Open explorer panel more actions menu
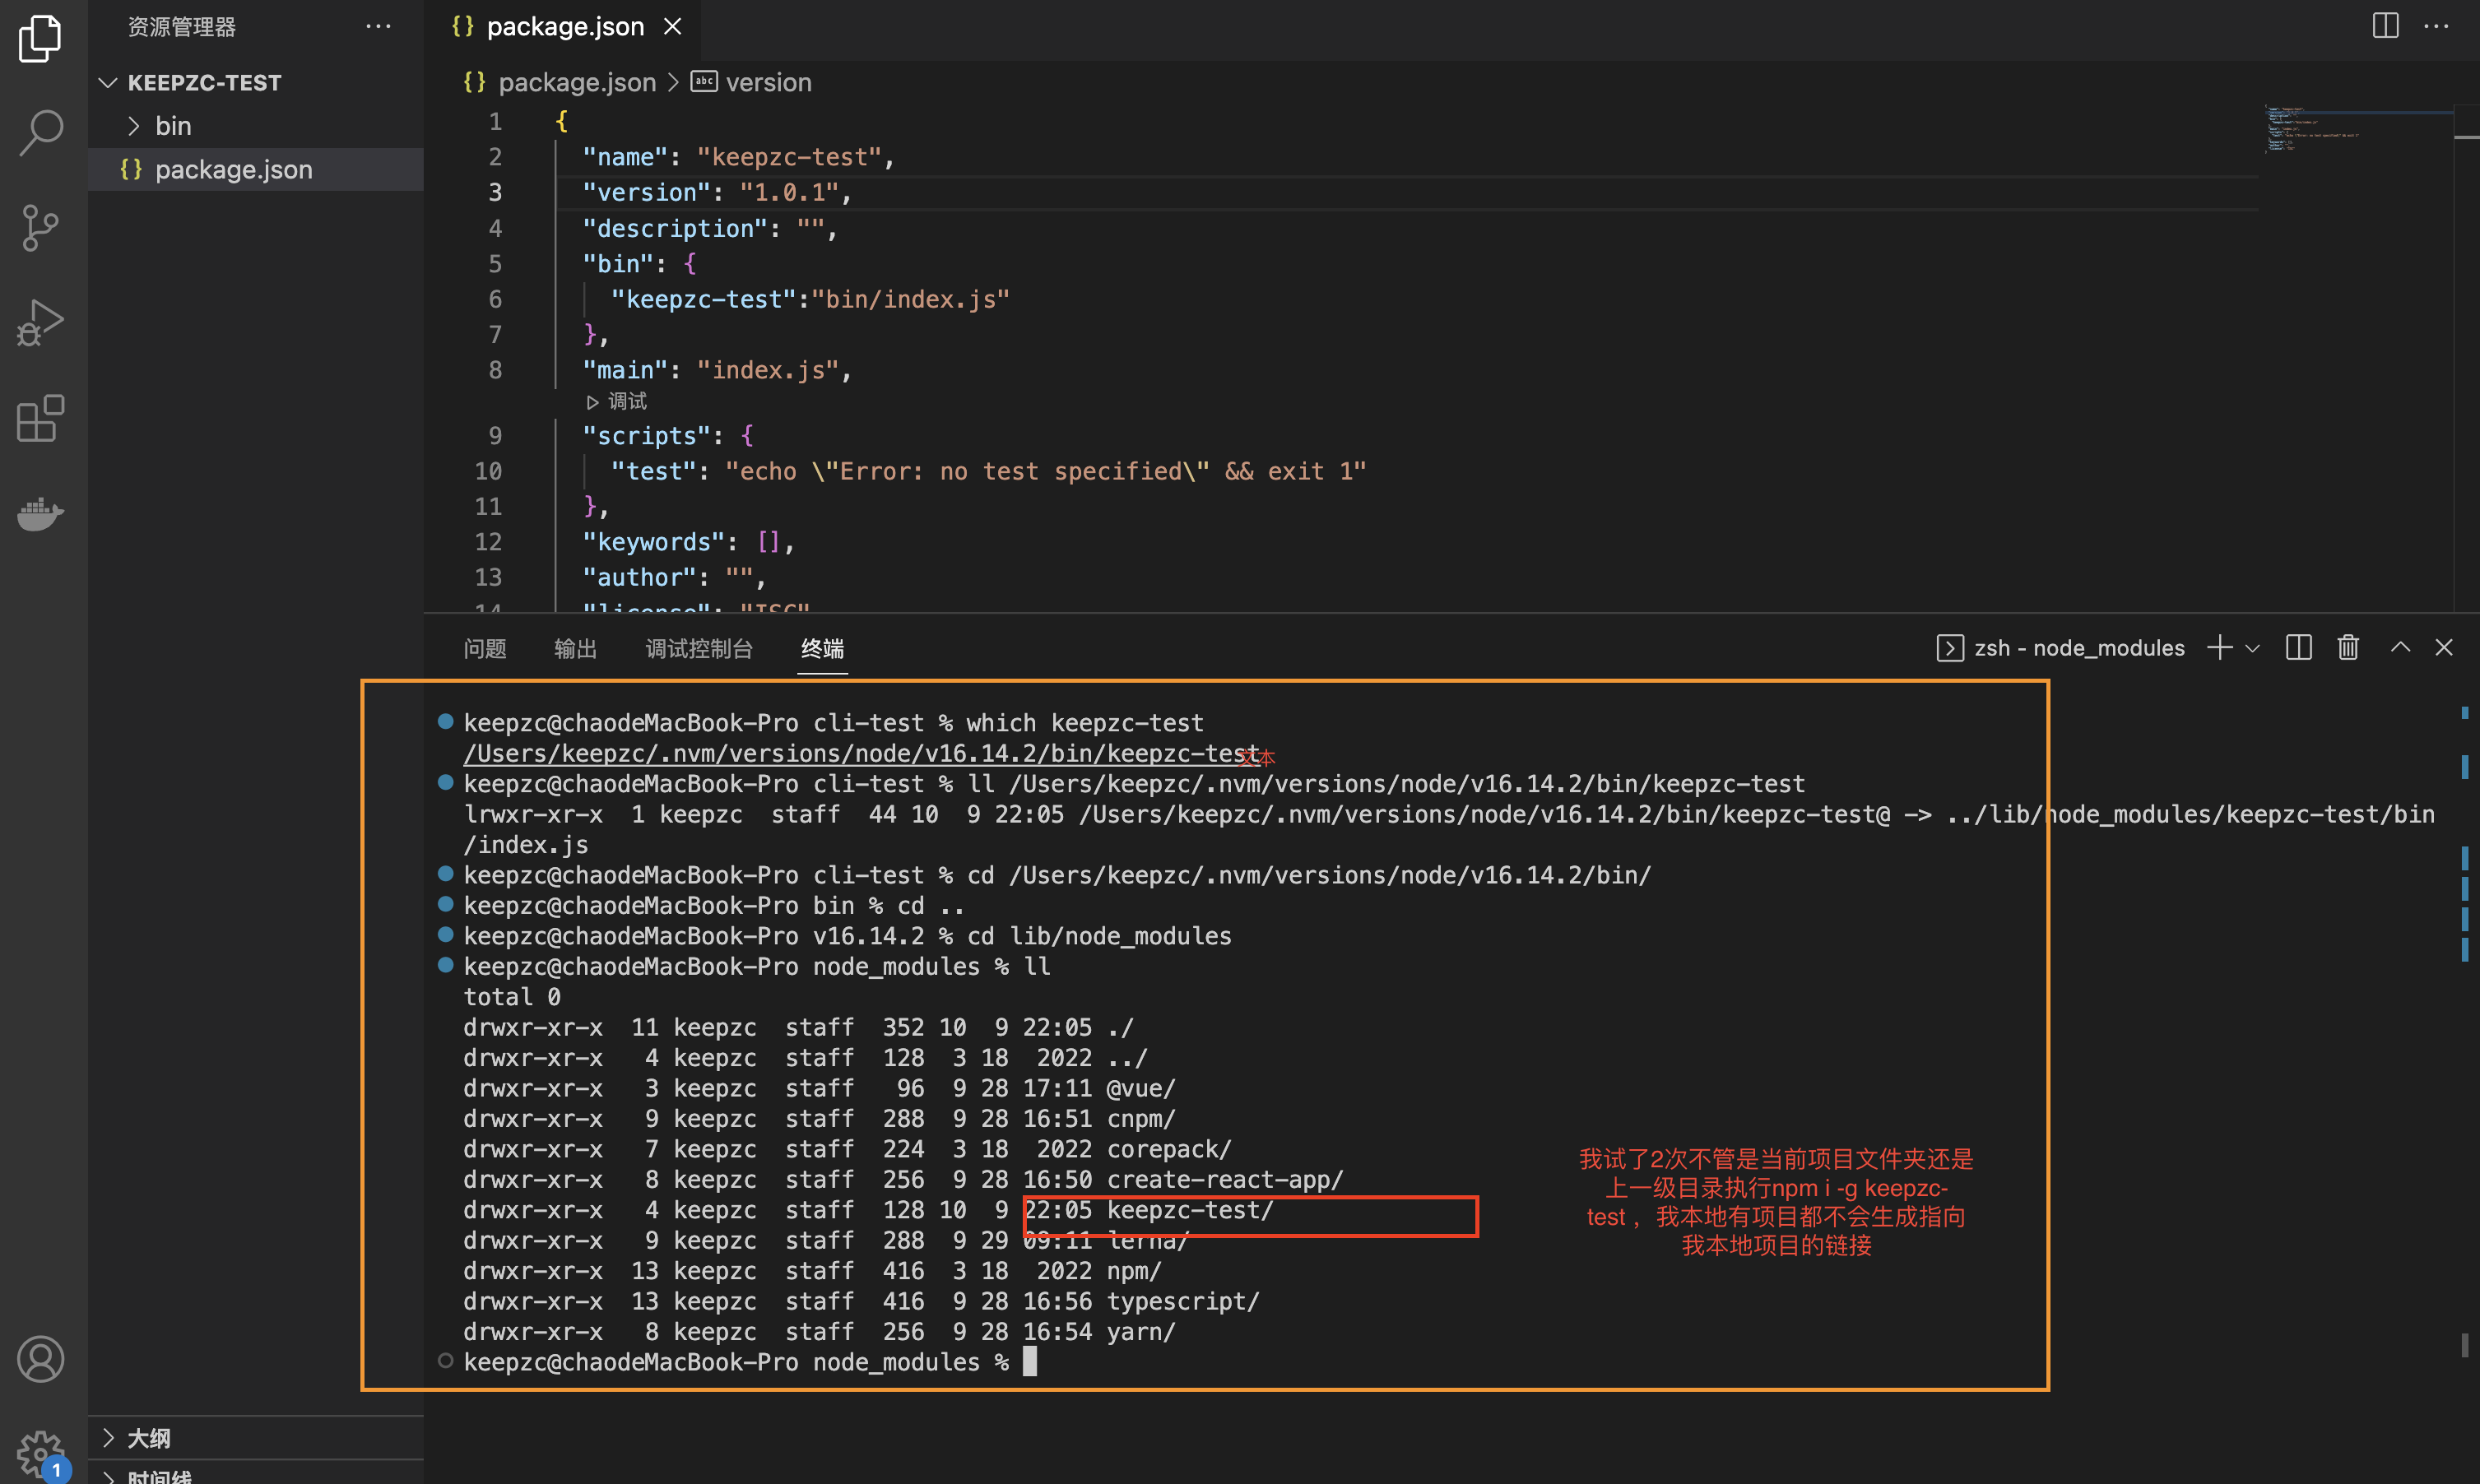 coord(378,27)
